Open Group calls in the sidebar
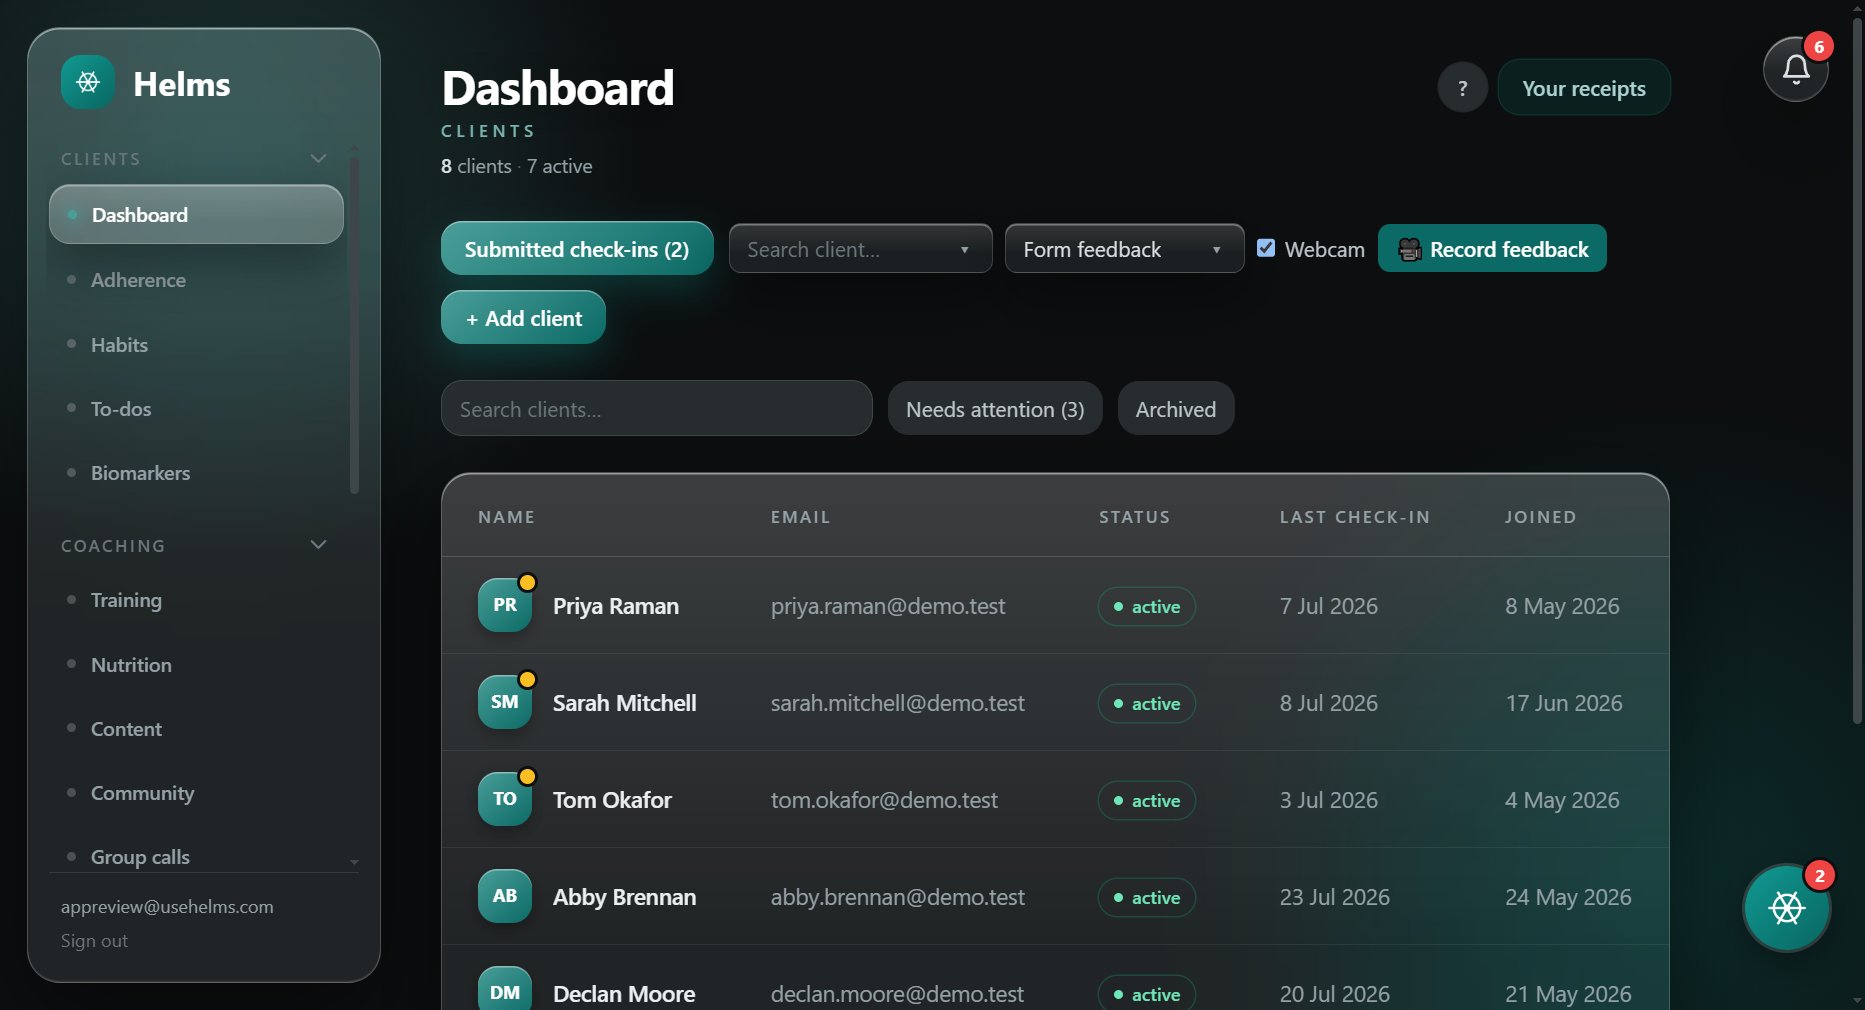The height and width of the screenshot is (1010, 1865). pyautogui.click(x=140, y=857)
